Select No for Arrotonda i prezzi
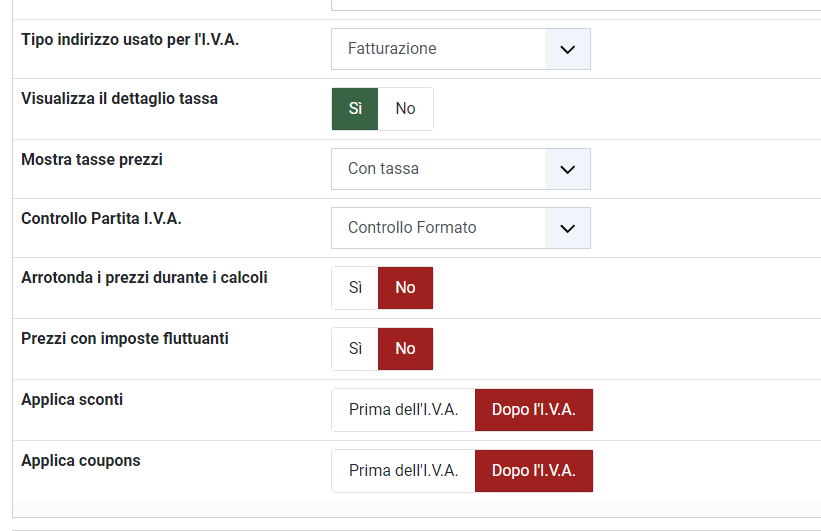821x531 pixels. (x=405, y=288)
